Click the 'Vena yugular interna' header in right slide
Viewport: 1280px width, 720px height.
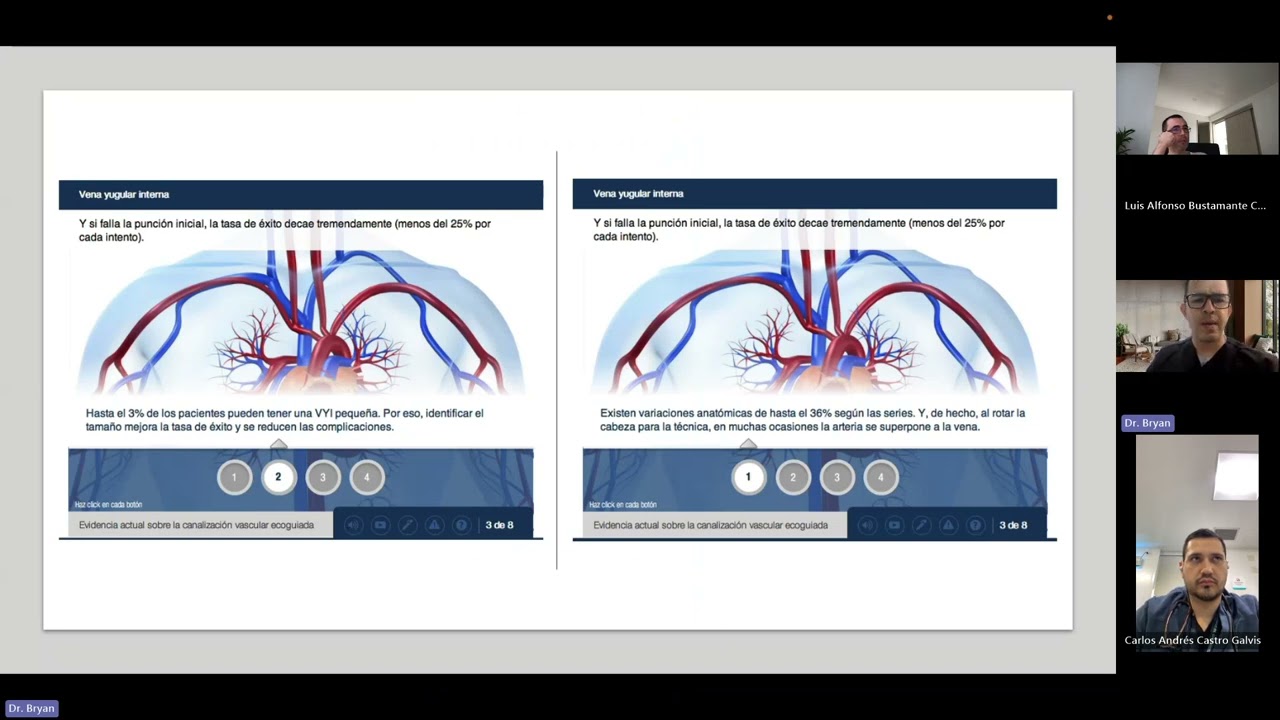pyautogui.click(x=815, y=194)
